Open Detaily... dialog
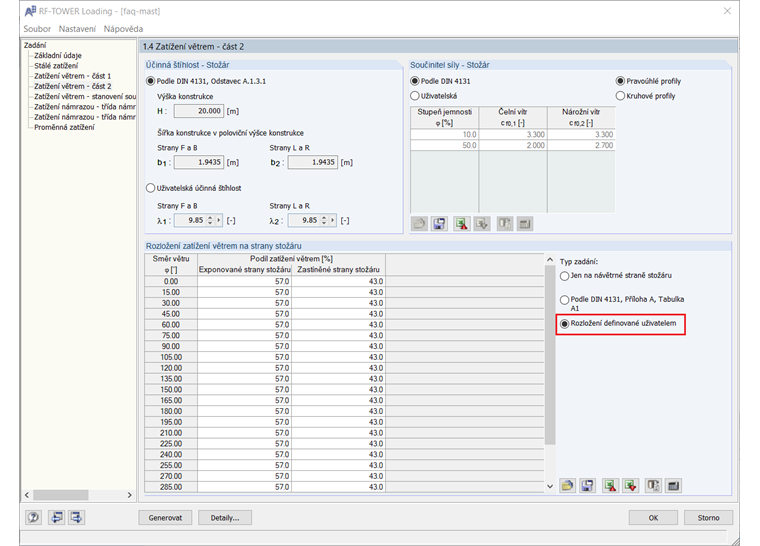This screenshot has width=760, height=546. click(x=225, y=517)
